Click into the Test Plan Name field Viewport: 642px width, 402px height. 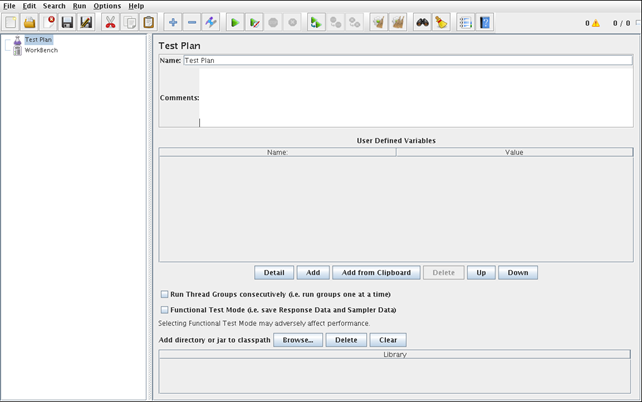point(407,60)
